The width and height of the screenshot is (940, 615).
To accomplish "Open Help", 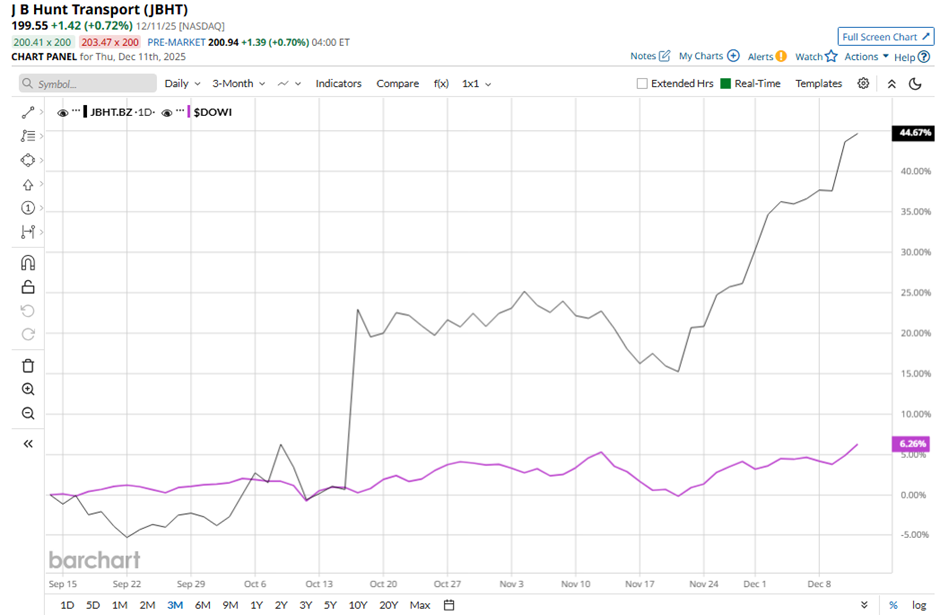I will point(912,57).
